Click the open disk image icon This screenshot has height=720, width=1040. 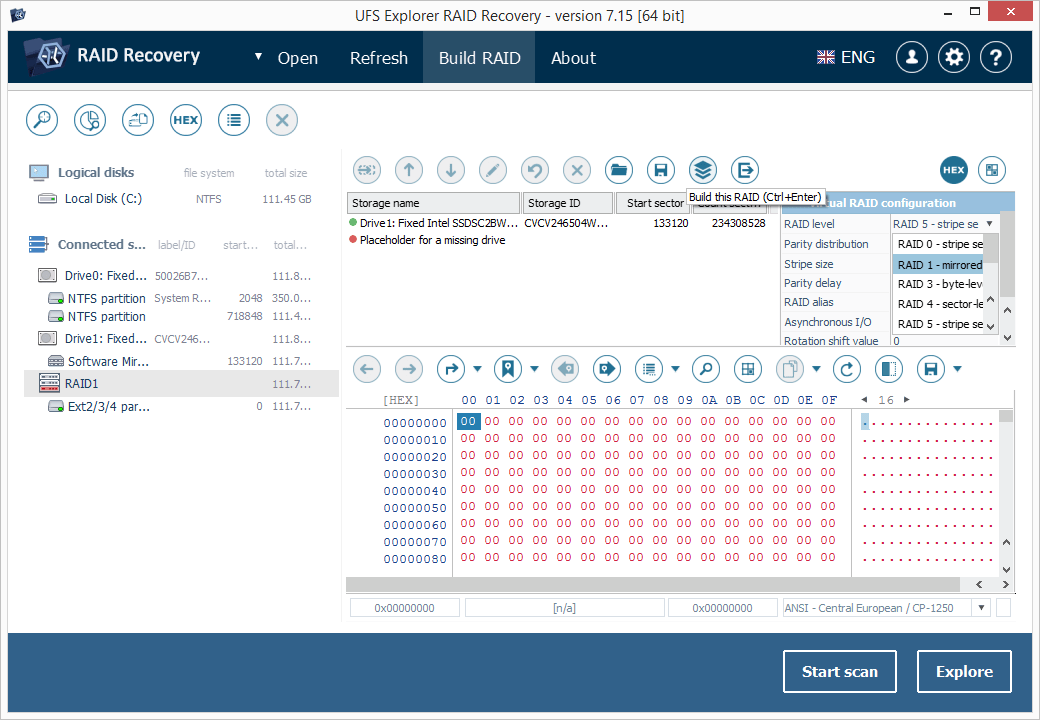pyautogui.click(x=138, y=120)
